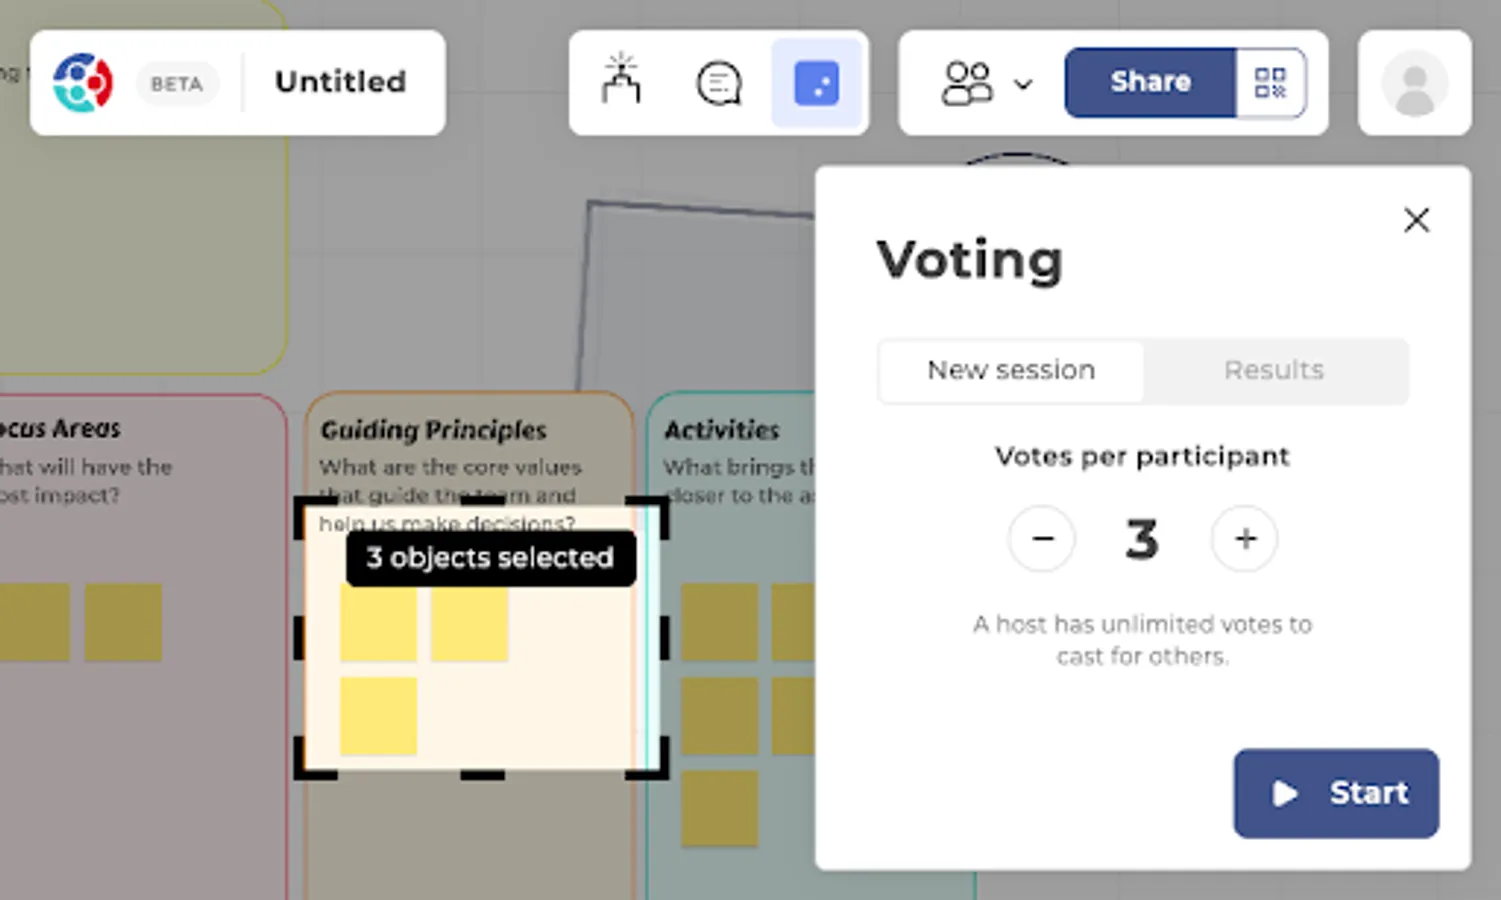This screenshot has width=1501, height=900.
Task: Open the user profile avatar
Action: [x=1414, y=83]
